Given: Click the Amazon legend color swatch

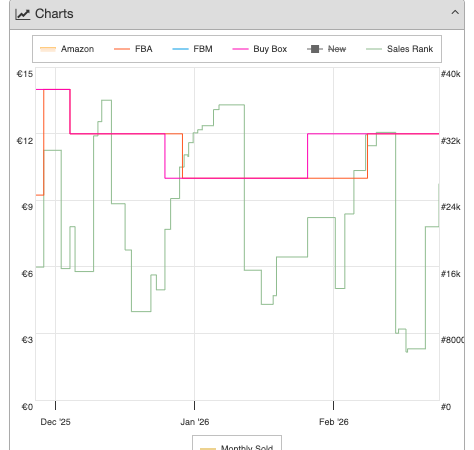Looking at the screenshot, I should click(48, 49).
